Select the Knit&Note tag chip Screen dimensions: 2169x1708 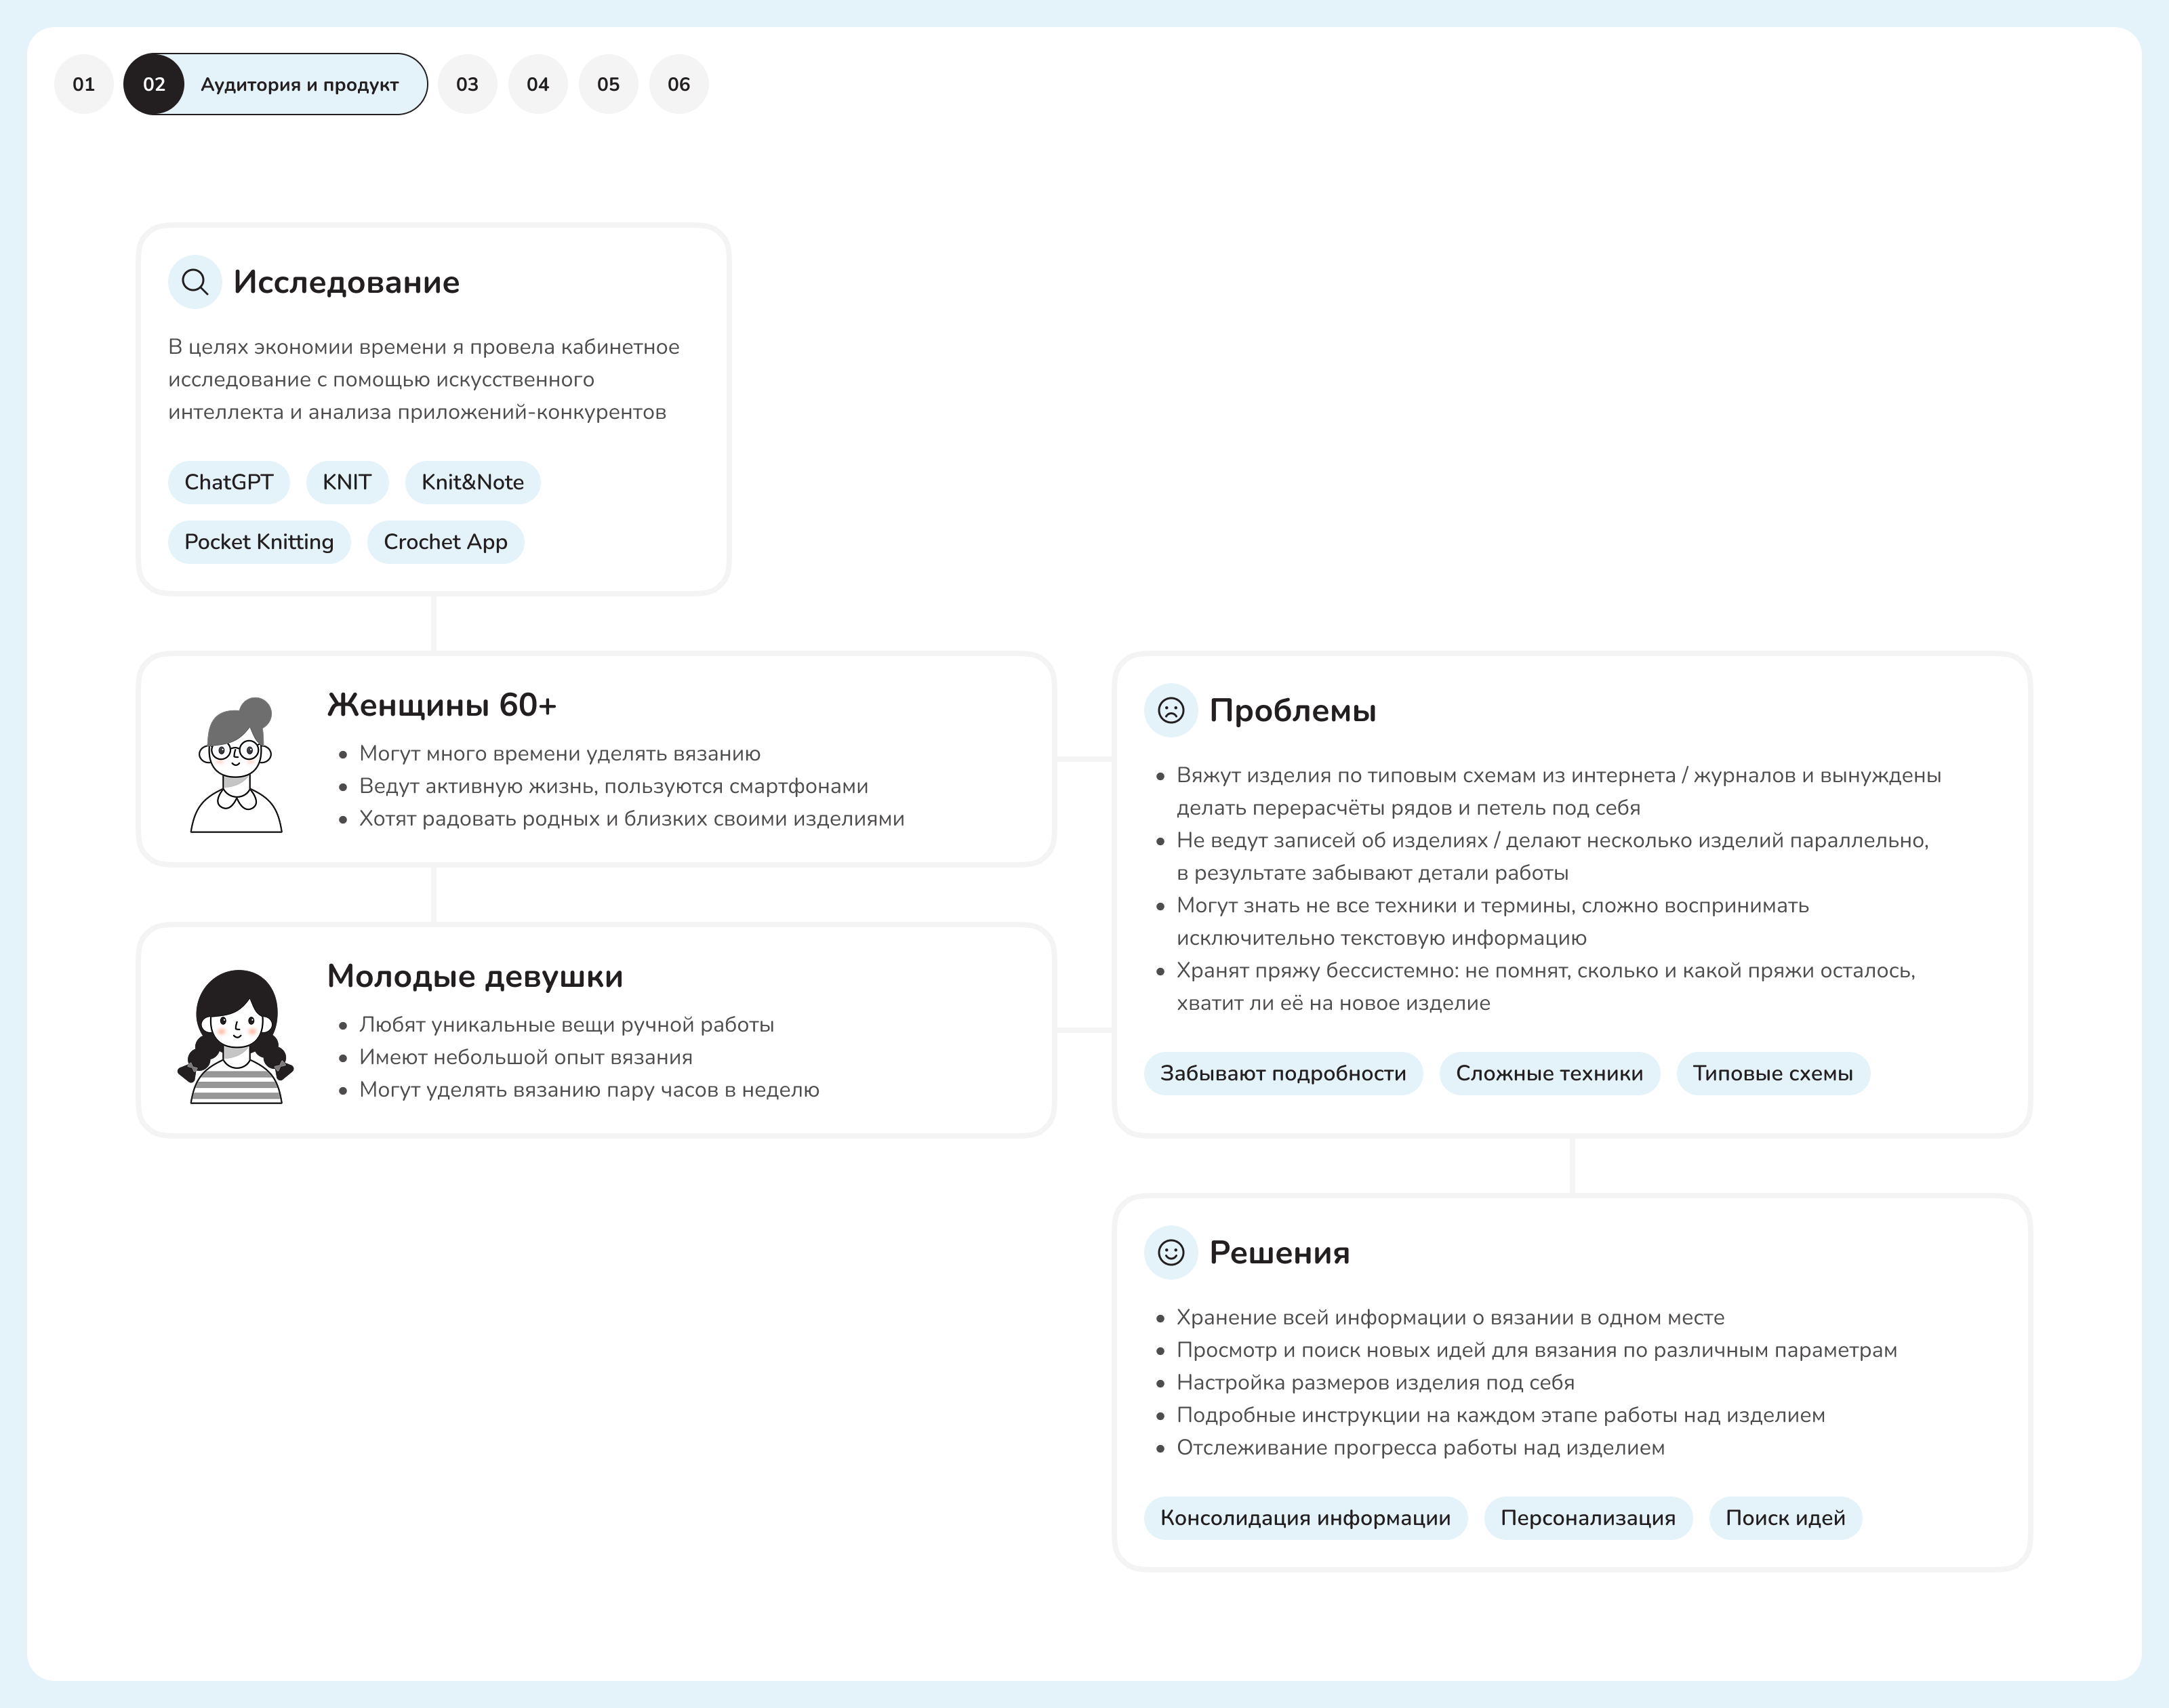(472, 482)
